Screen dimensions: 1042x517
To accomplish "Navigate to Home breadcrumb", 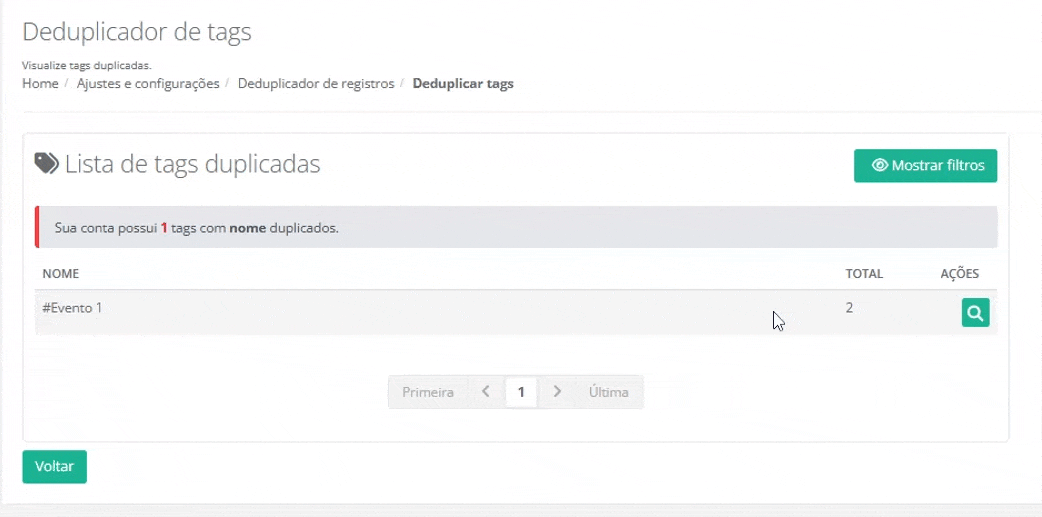I will [x=40, y=84].
